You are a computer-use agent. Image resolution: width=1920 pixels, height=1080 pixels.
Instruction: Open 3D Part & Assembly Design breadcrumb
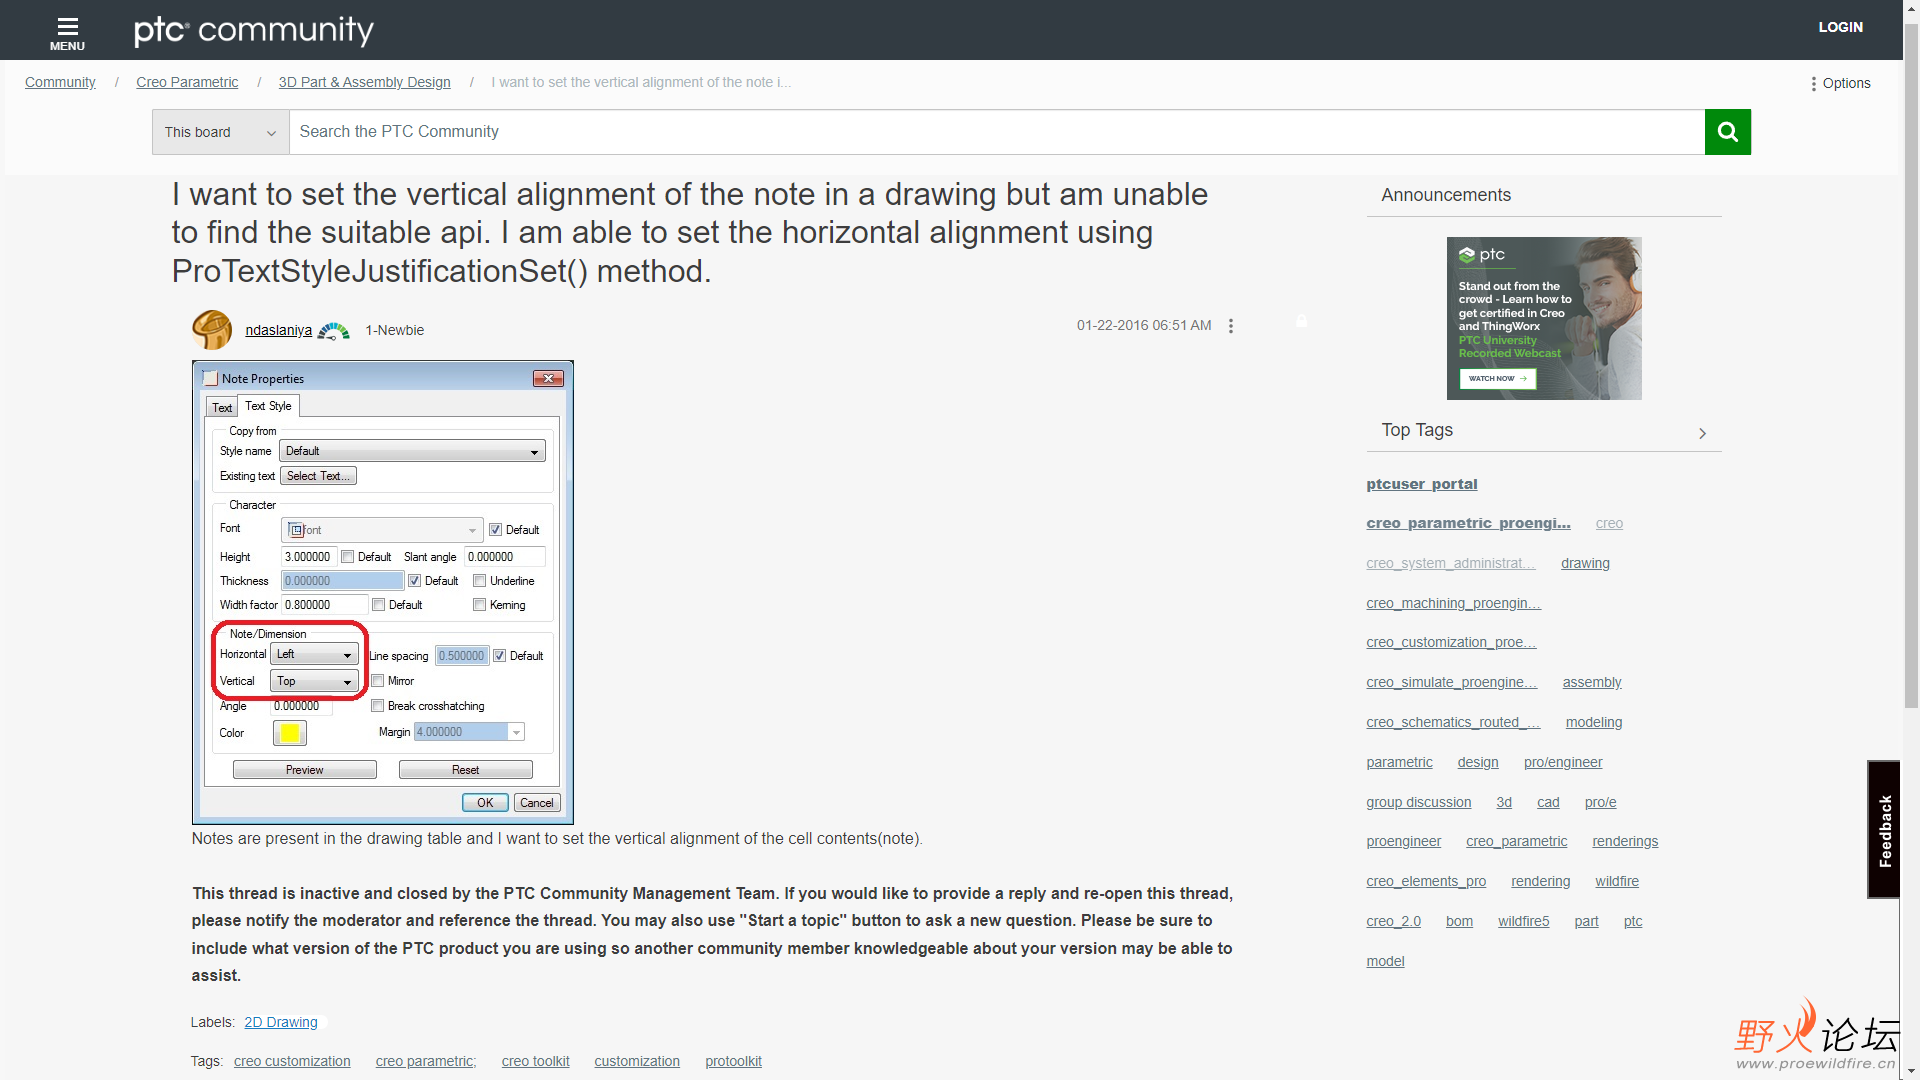click(364, 82)
